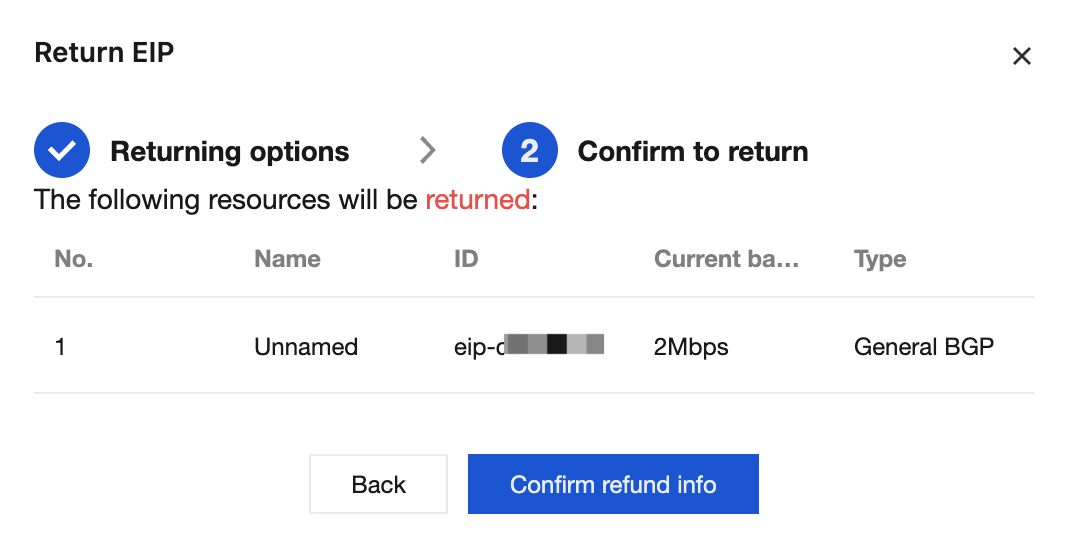Select the Confirm to return step label
1074x548 pixels.
[x=692, y=151]
